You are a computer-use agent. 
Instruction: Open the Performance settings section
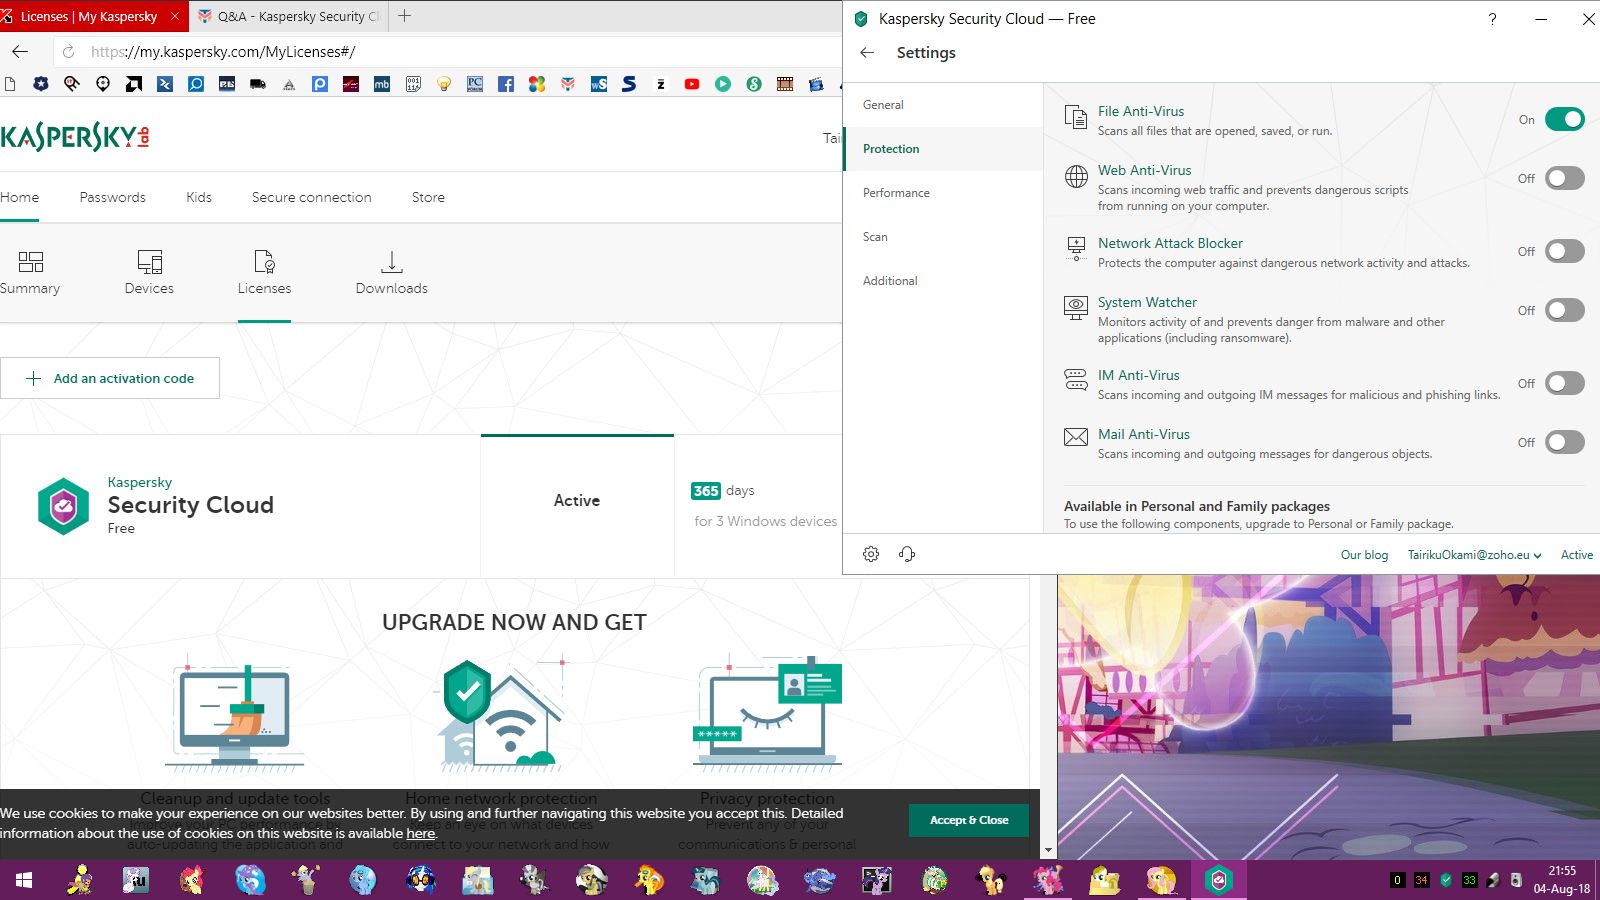point(943,193)
